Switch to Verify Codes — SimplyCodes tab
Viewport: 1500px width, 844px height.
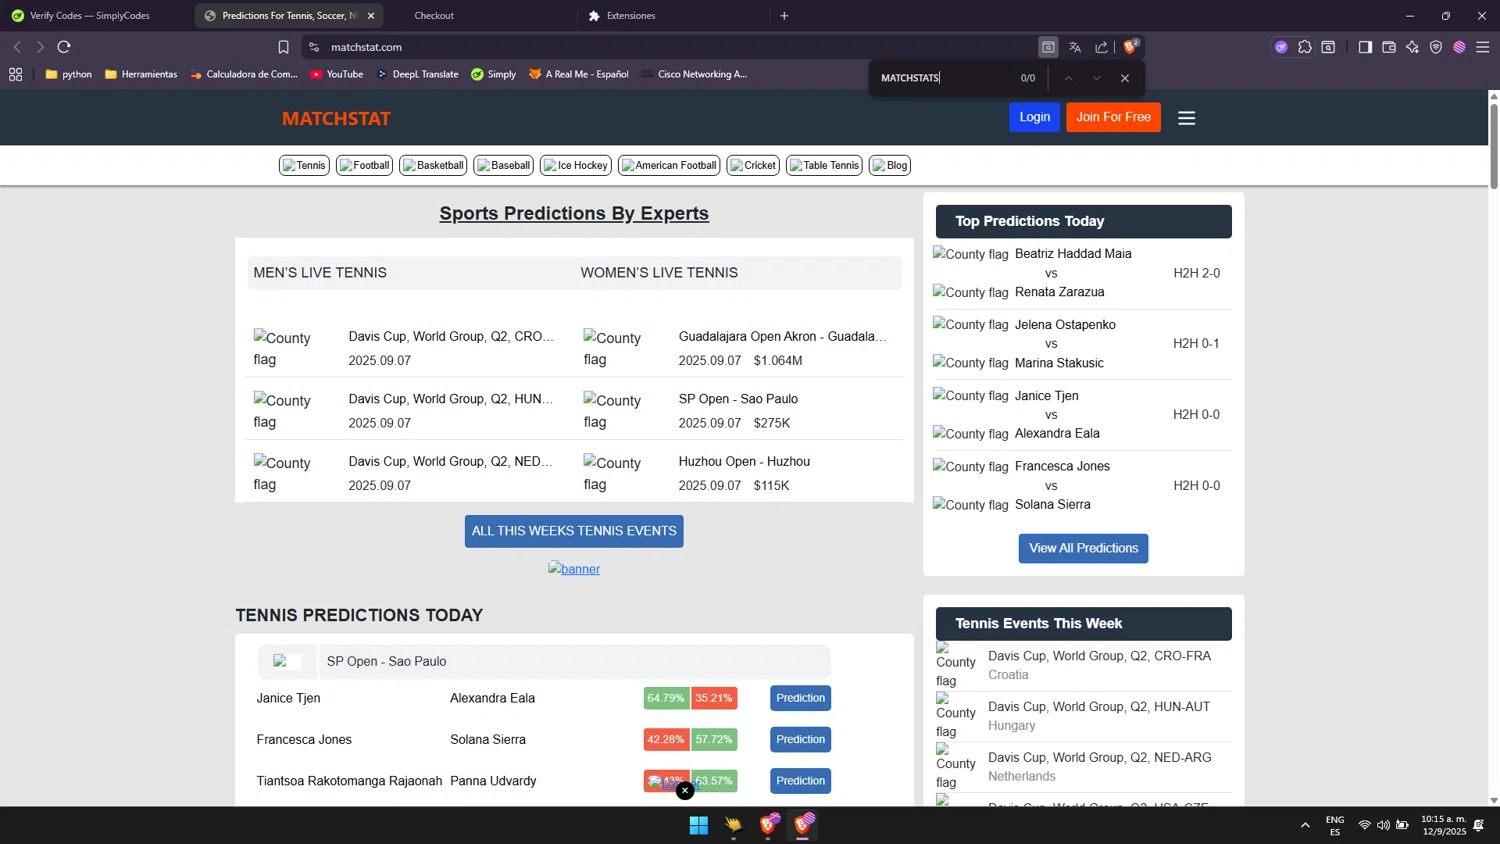pos(90,16)
